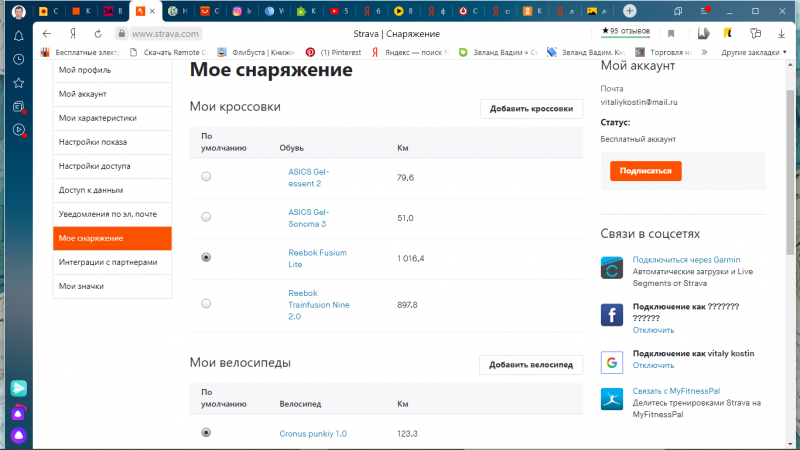This screenshot has width=800, height=450.
Task: Disconnect Facebook via Отключить link
Action: pyautogui.click(x=653, y=330)
